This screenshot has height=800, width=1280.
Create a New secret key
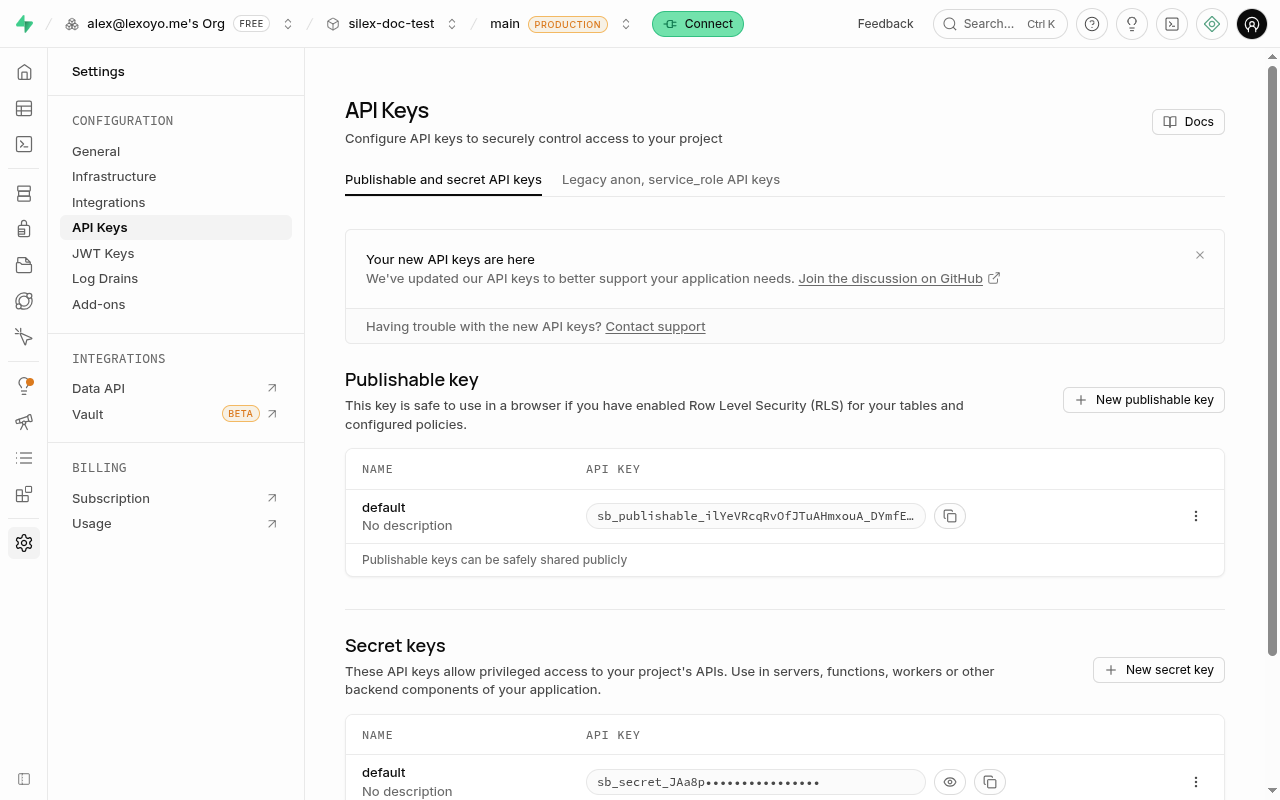1159,670
